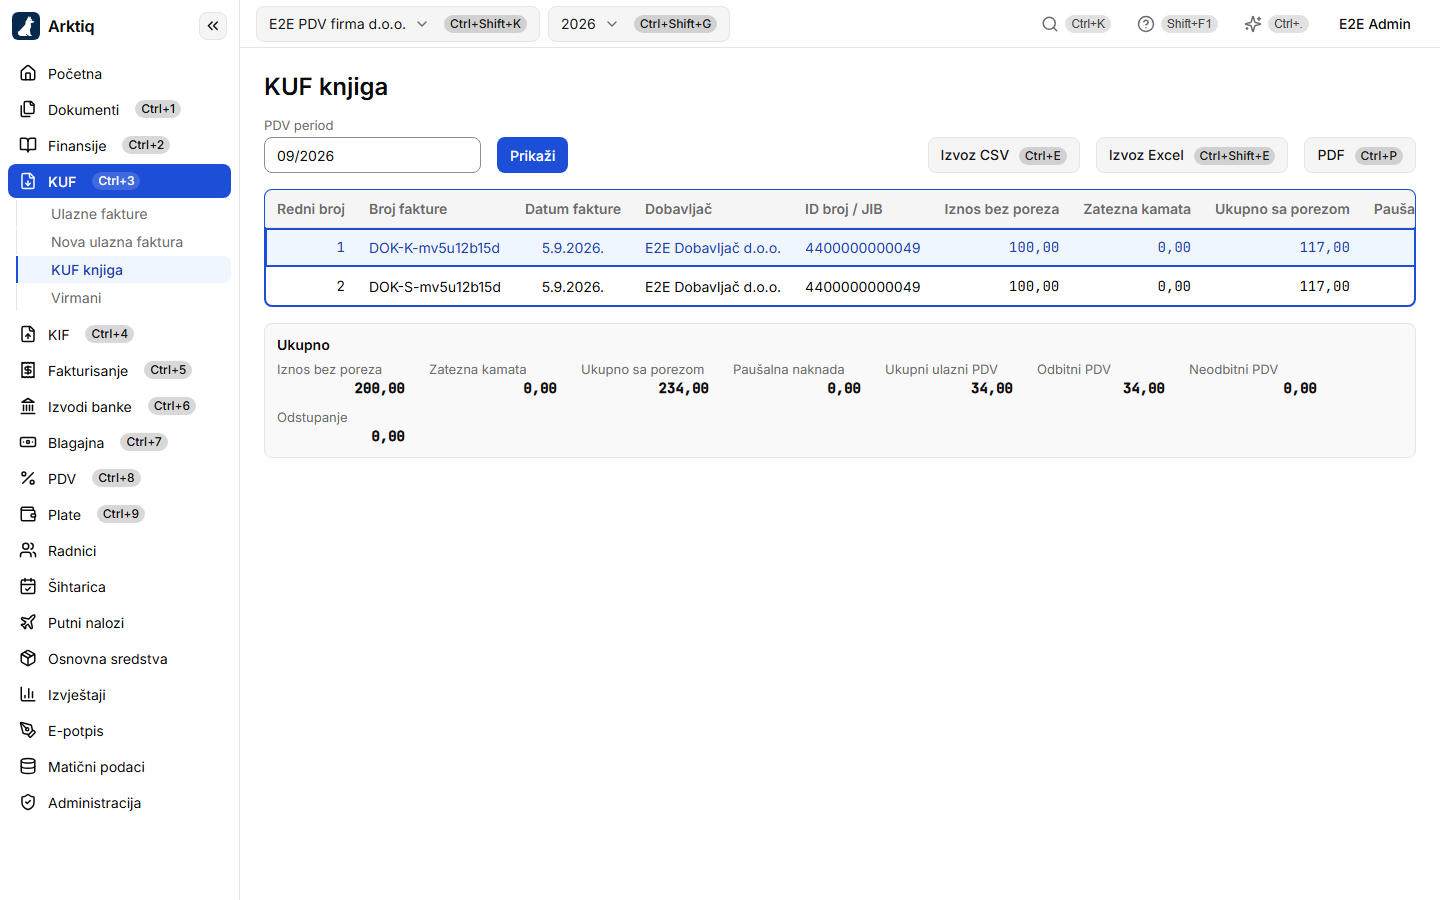Viewport: 1440px width, 900px height.
Task: Click the PDV period input field
Action: [372, 155]
